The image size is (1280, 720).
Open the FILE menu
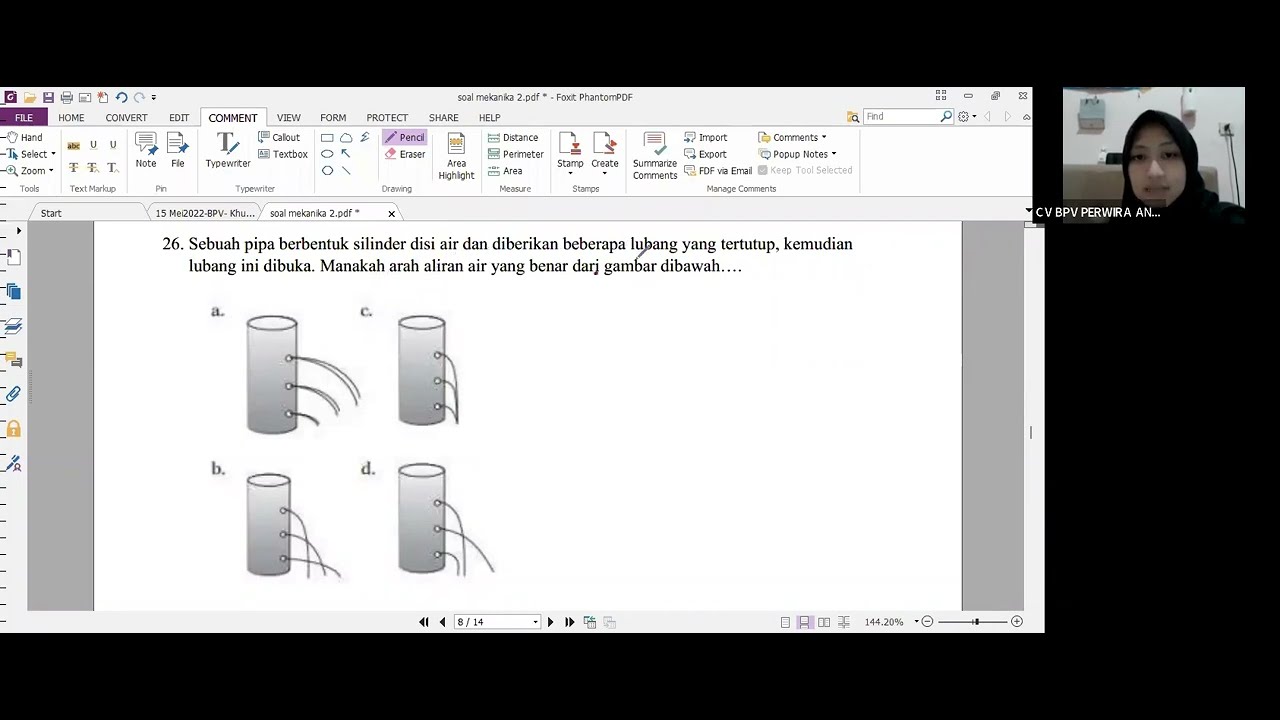tap(23, 118)
